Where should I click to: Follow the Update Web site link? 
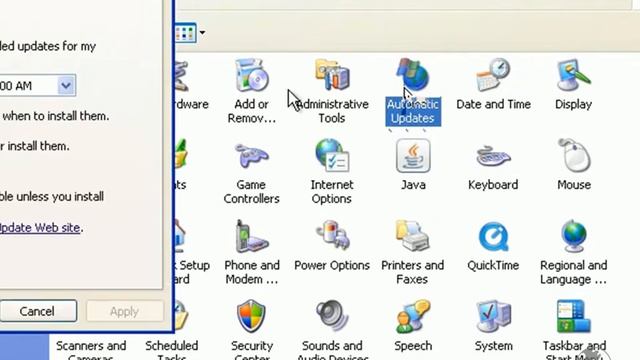(x=40, y=227)
